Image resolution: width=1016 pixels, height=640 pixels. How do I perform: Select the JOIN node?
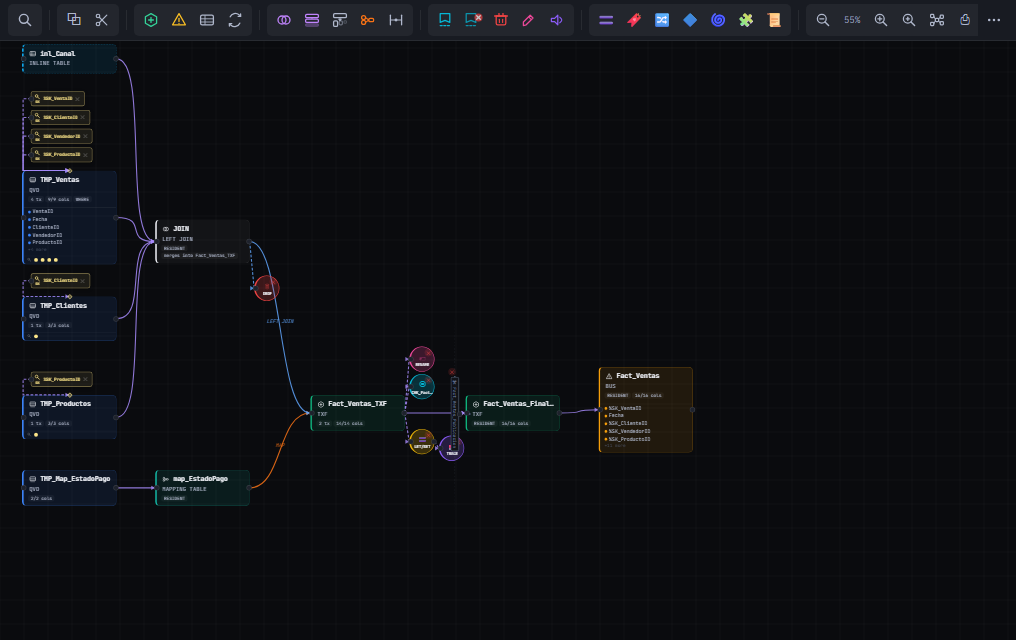click(x=203, y=242)
